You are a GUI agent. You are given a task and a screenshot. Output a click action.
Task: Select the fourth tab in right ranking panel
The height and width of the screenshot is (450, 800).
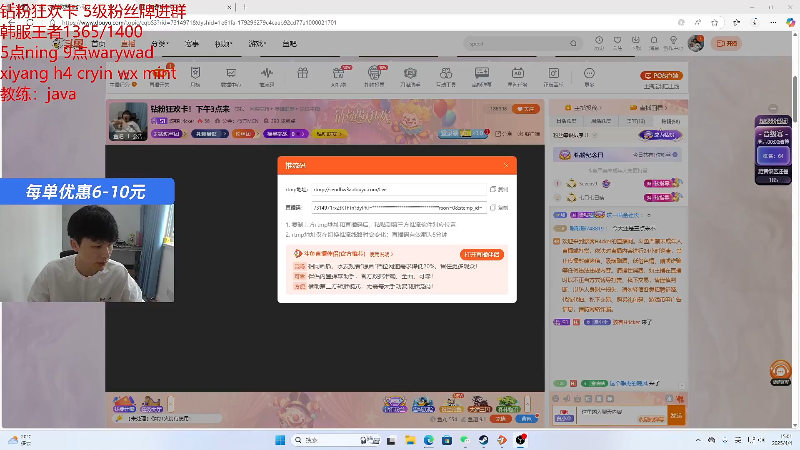point(670,121)
